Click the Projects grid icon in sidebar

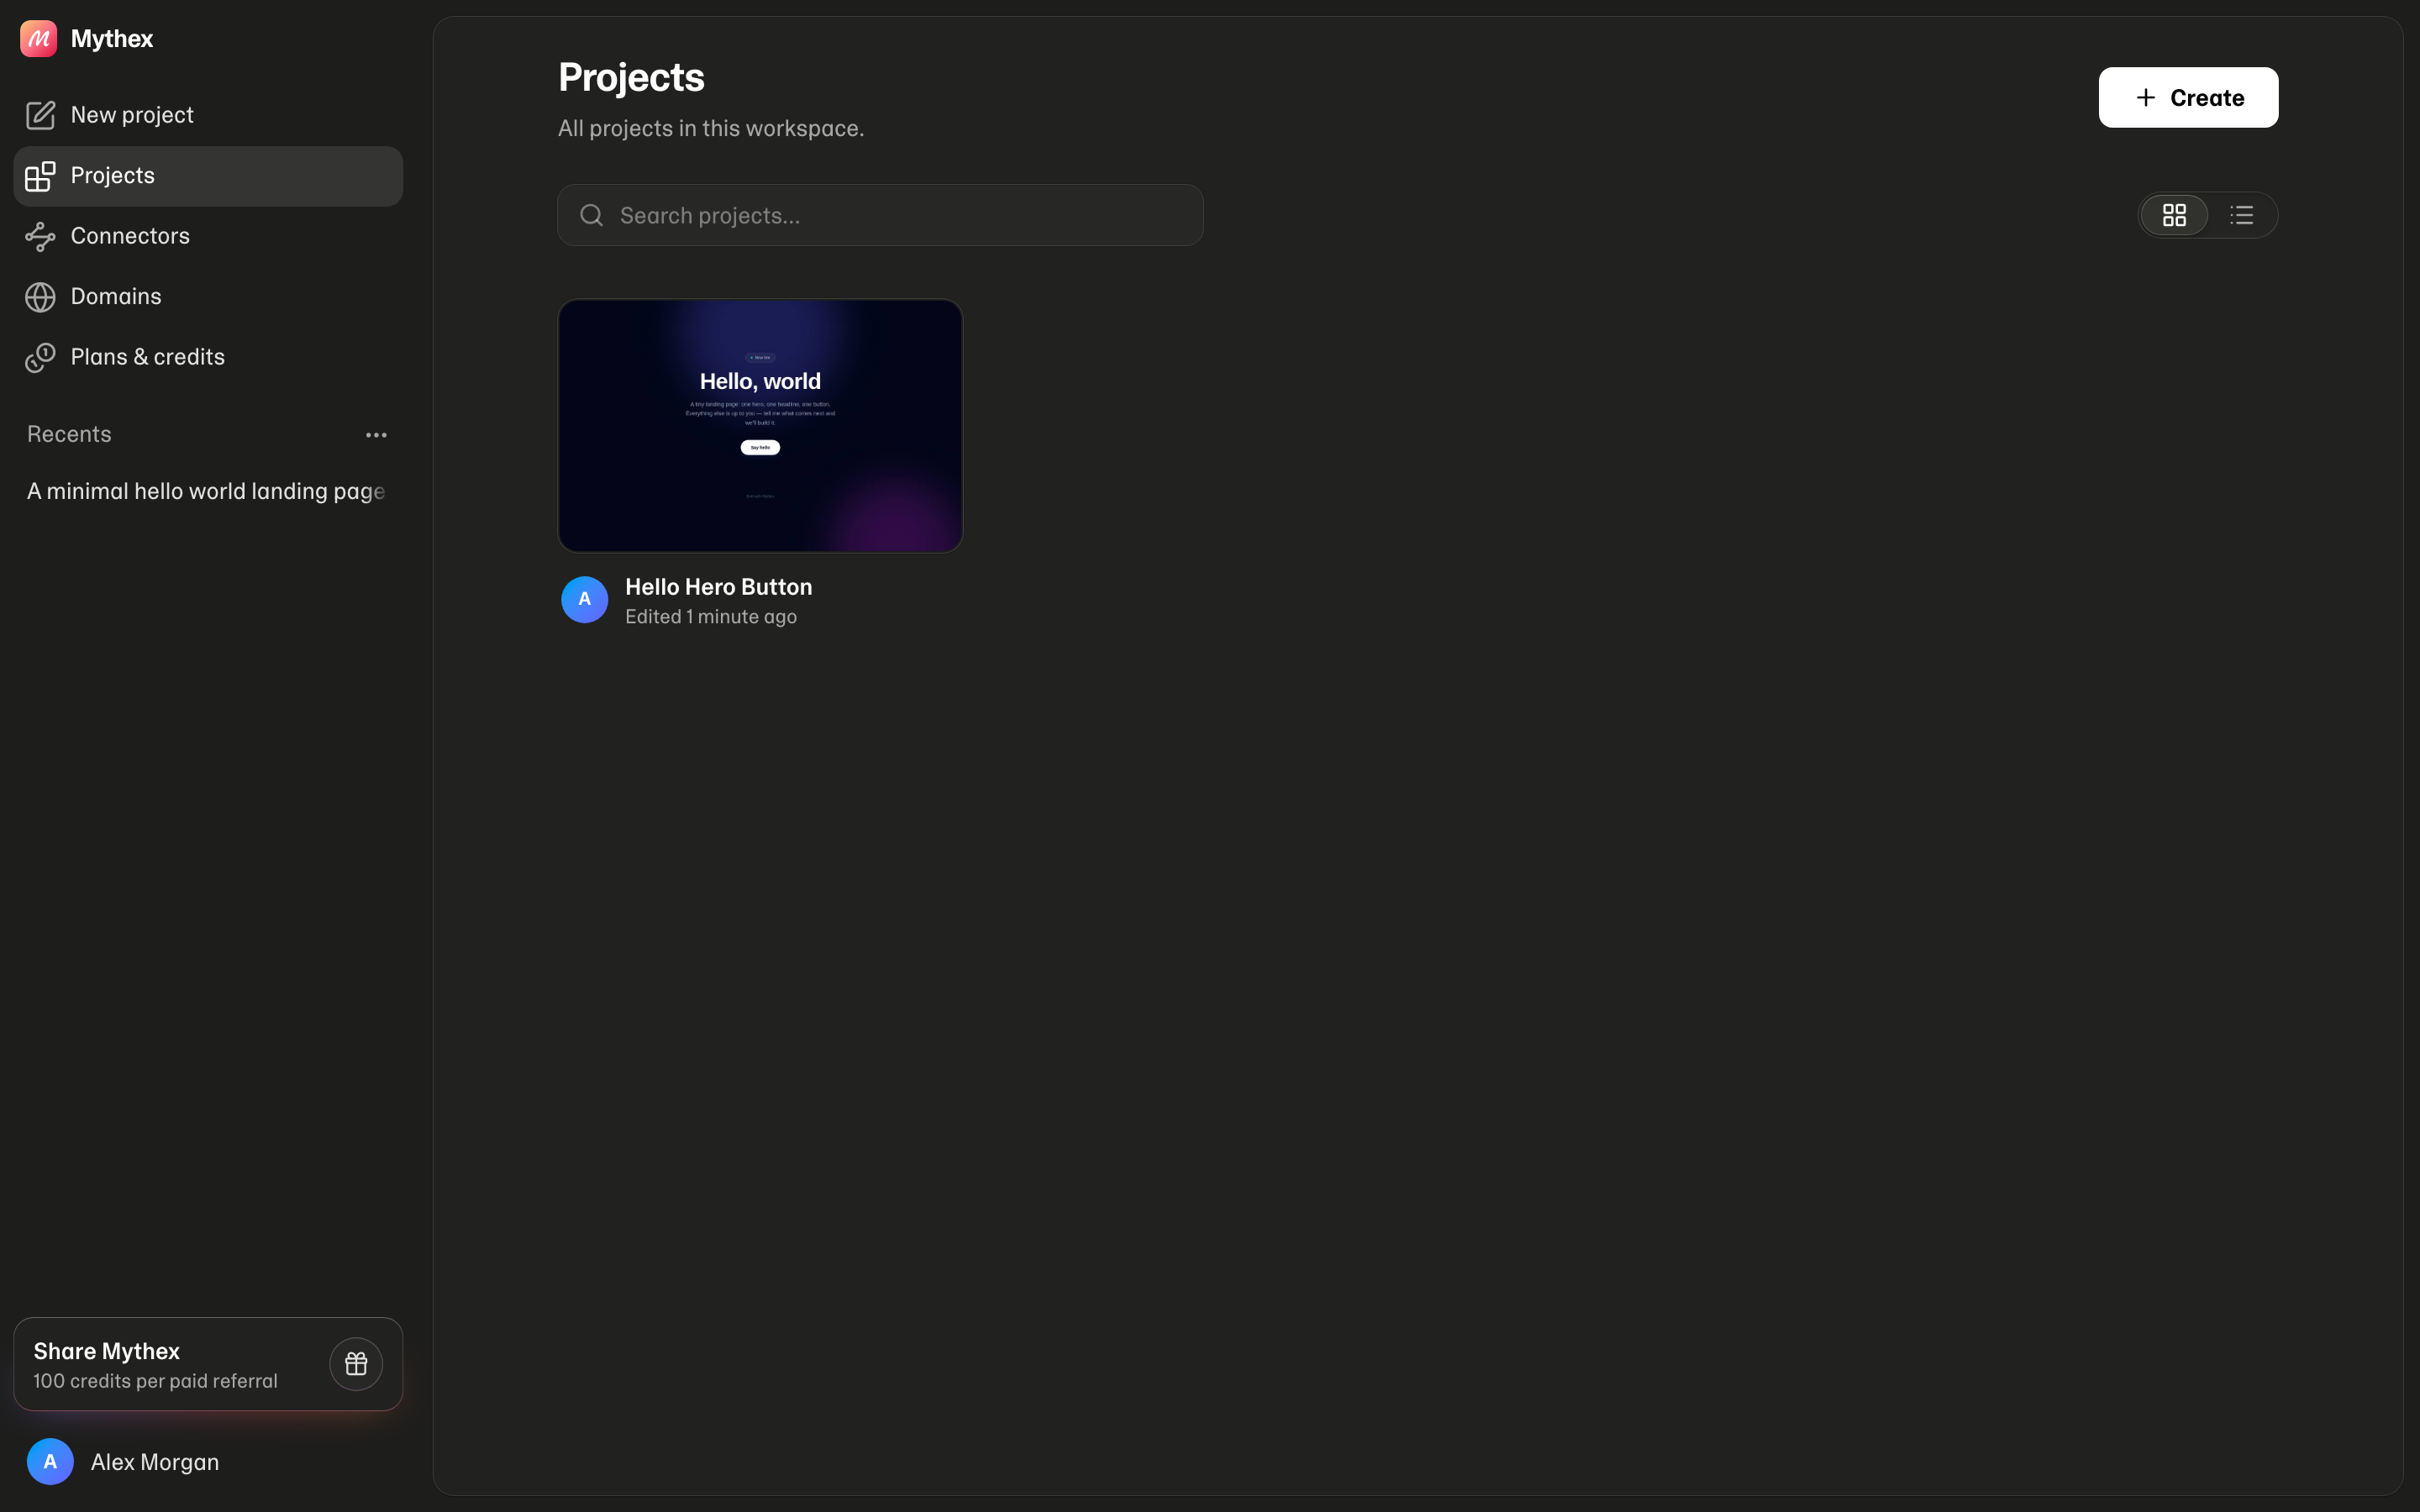coord(40,176)
